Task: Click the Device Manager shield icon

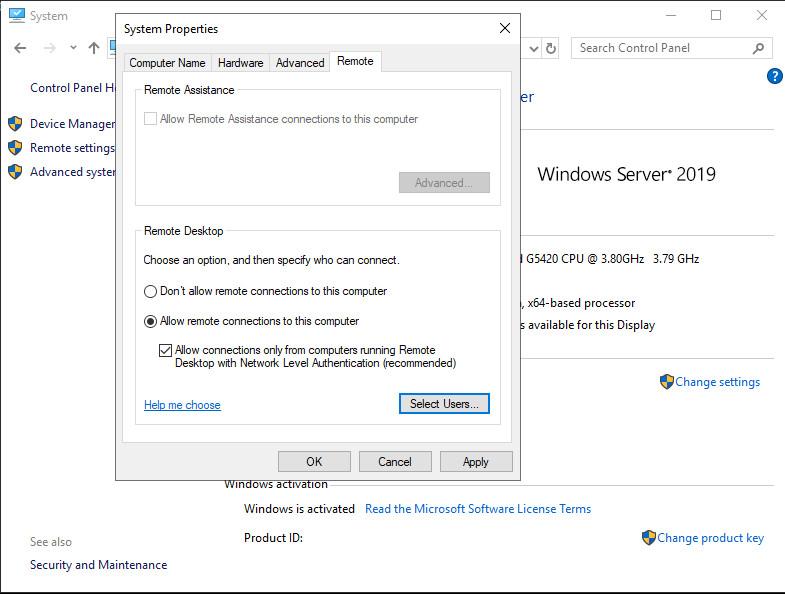Action: pos(15,124)
